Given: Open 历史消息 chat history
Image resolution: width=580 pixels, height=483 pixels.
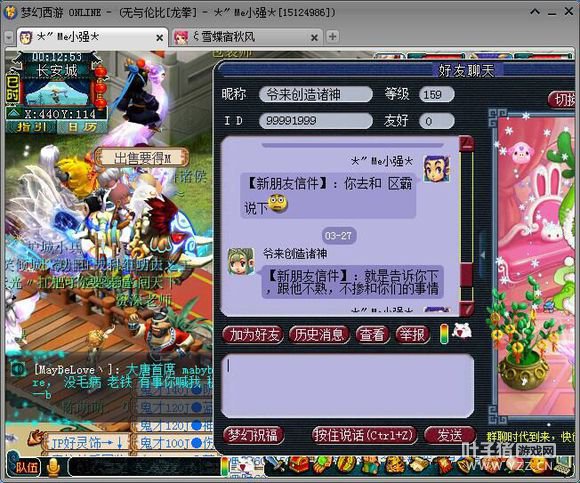Looking at the screenshot, I should [318, 335].
